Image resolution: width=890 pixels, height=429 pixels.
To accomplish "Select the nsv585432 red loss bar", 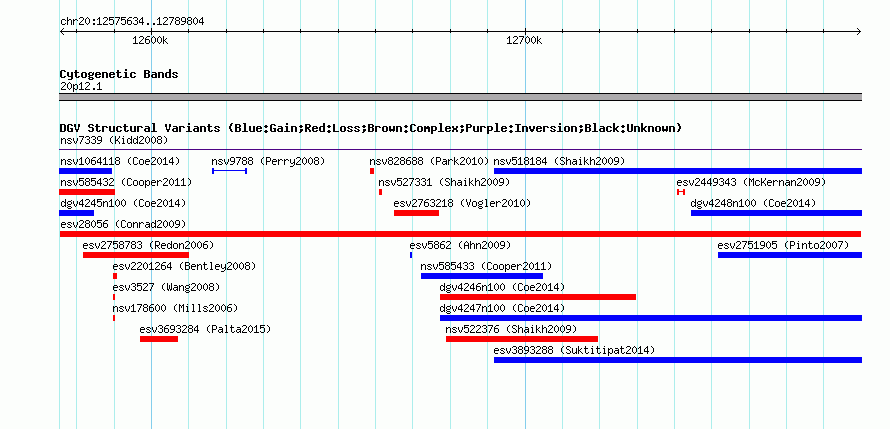I will [x=87, y=192].
